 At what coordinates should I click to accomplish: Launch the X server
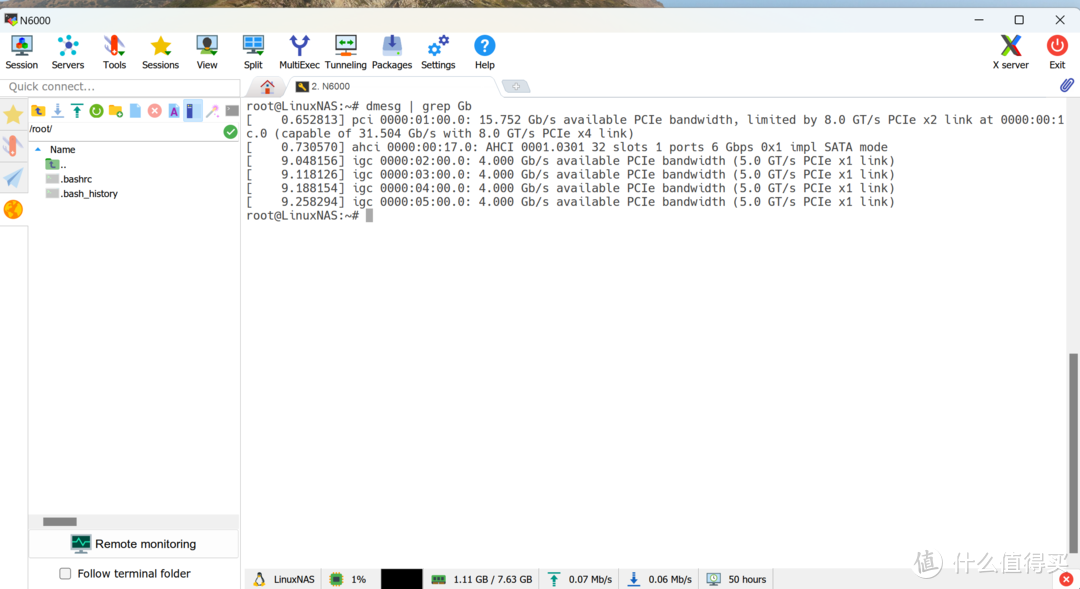[x=1010, y=51]
